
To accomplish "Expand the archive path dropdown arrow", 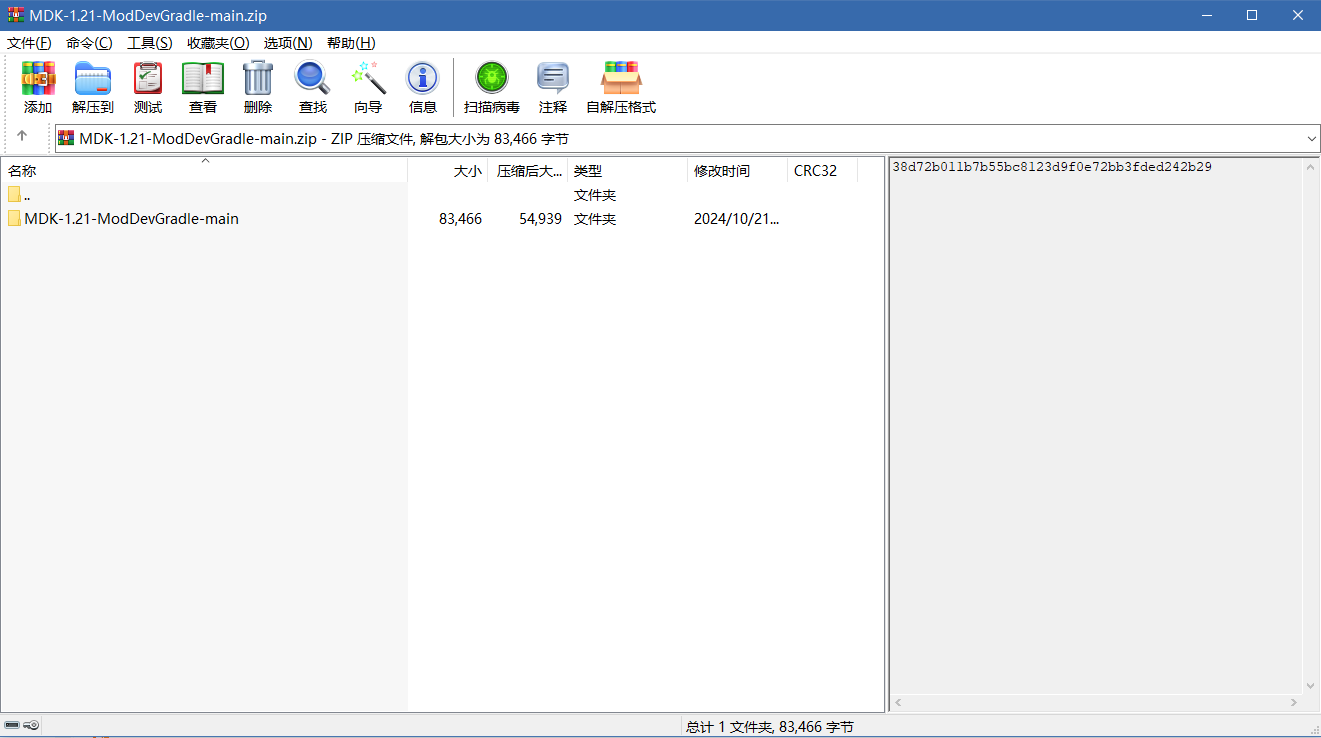I will click(1311, 139).
